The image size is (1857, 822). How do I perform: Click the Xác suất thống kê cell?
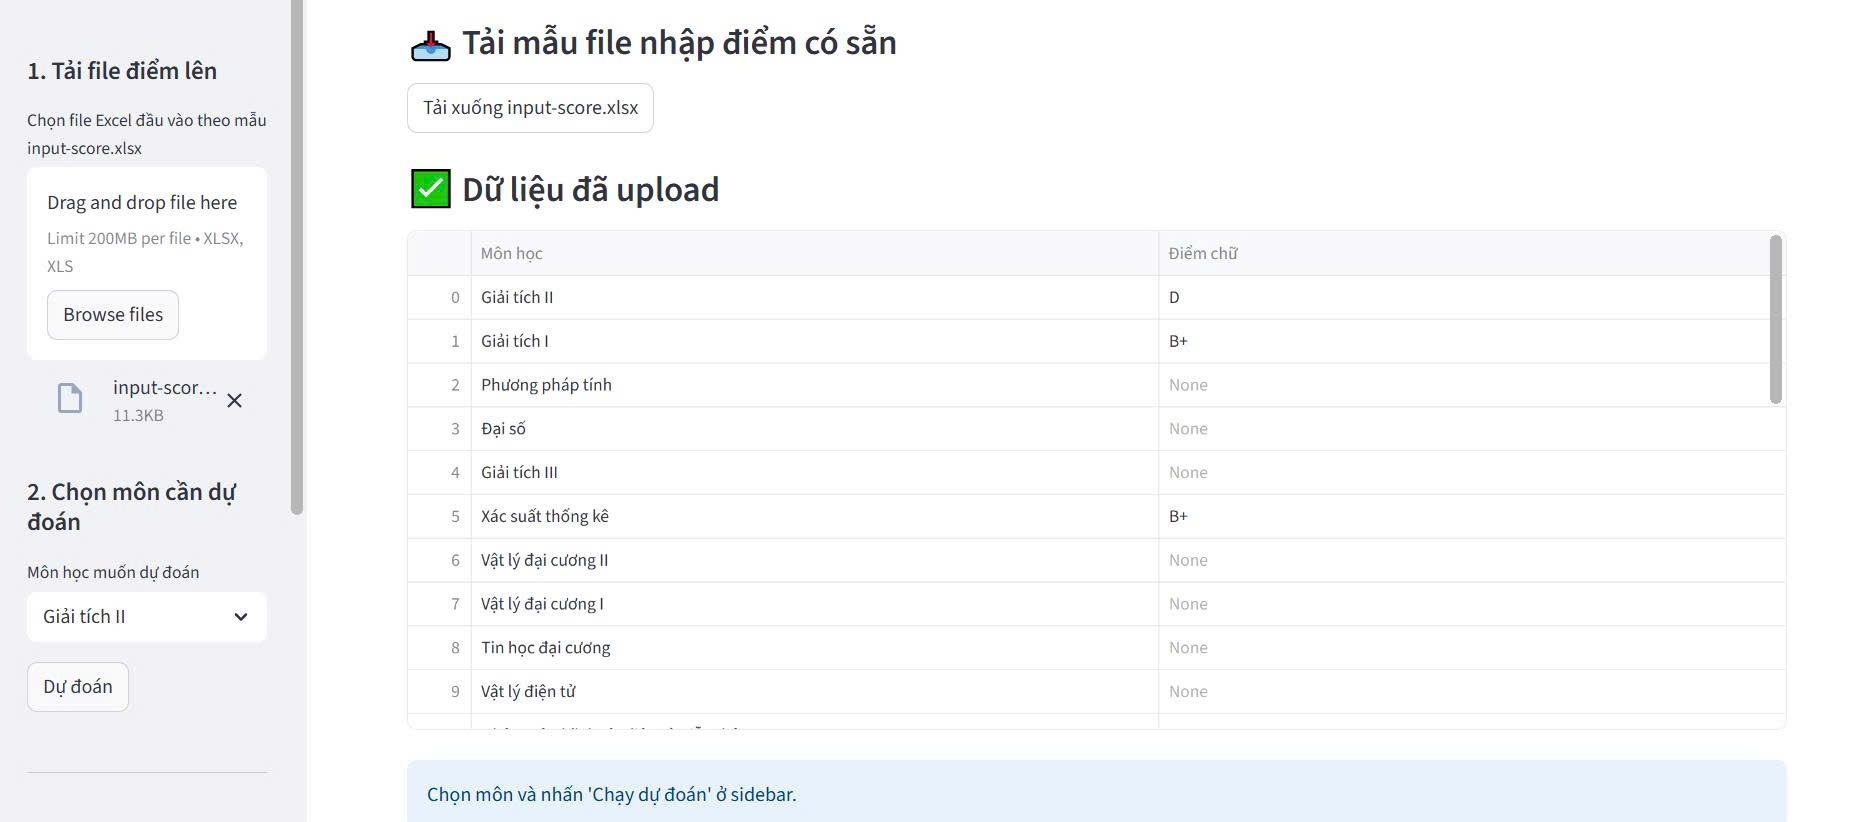tap(814, 516)
